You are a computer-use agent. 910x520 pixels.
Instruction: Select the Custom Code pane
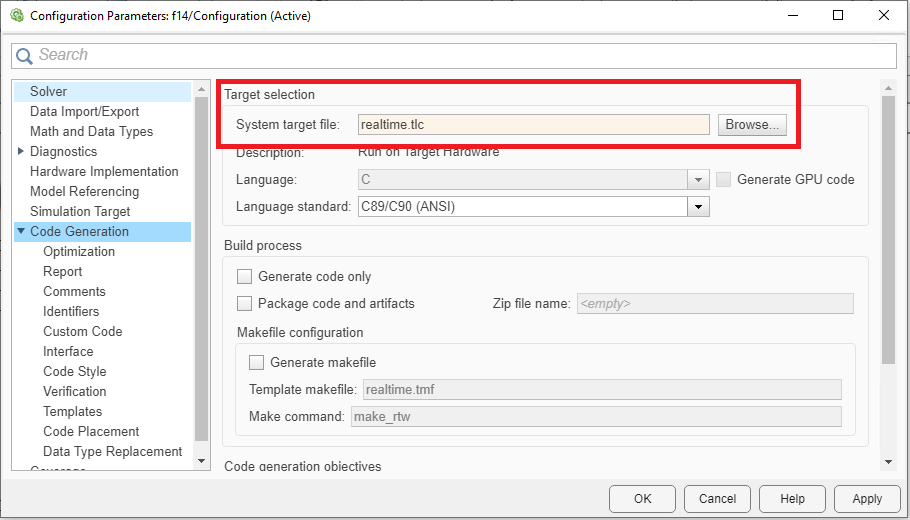[x=82, y=332]
